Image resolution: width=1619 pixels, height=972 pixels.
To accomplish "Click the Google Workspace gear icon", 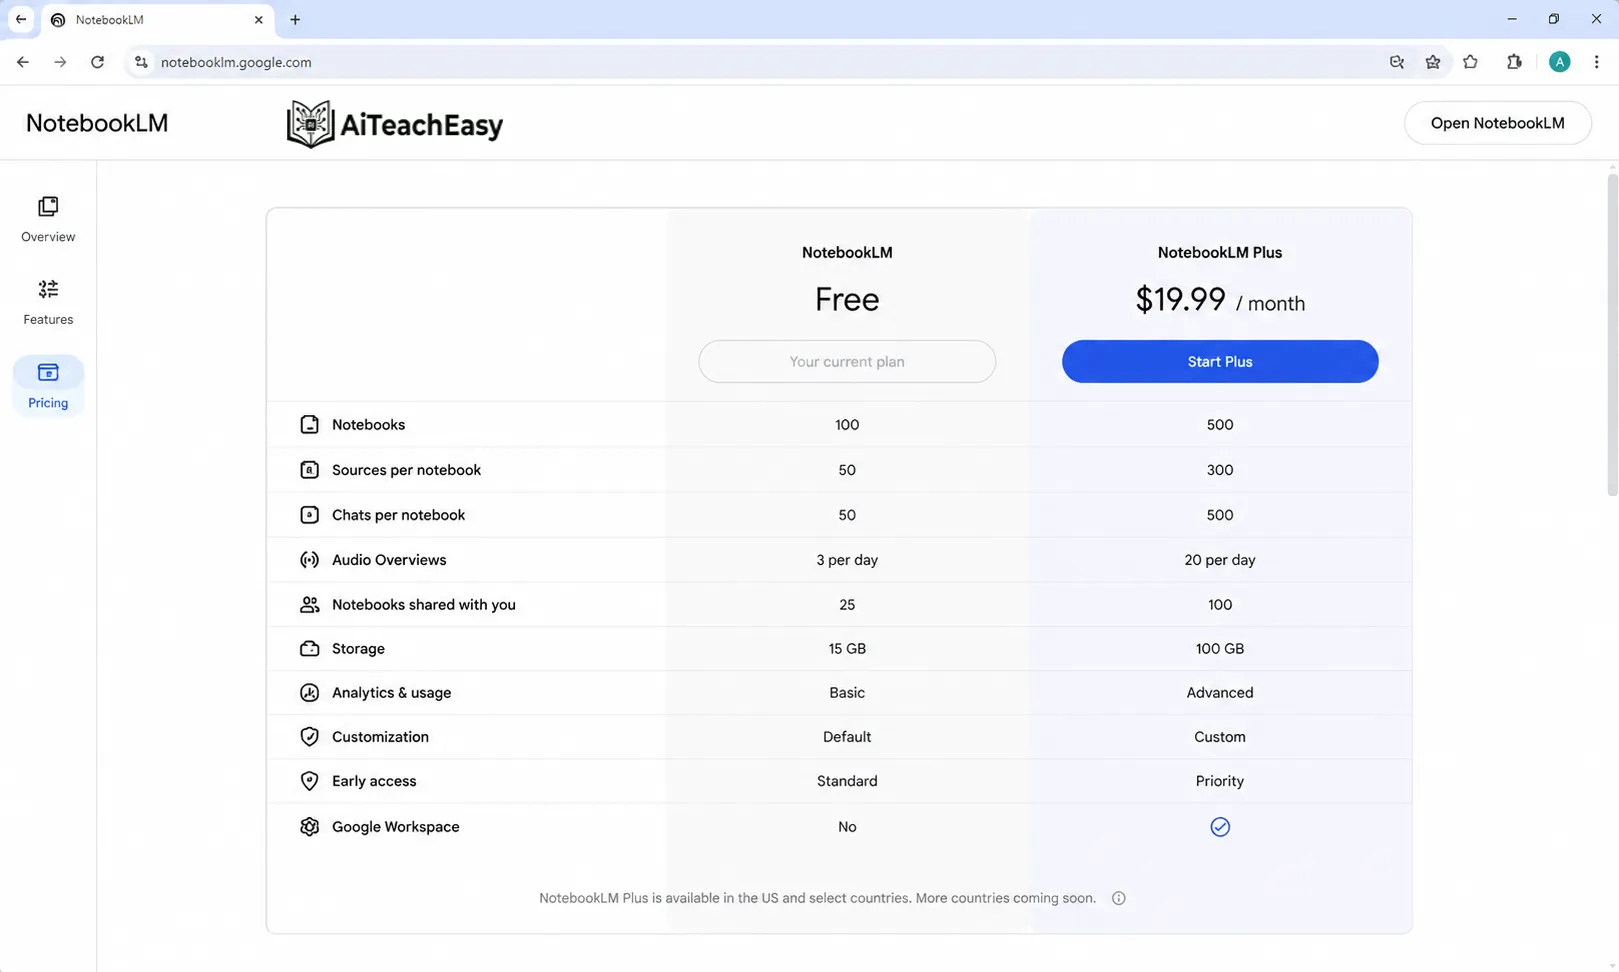I will pos(309,827).
